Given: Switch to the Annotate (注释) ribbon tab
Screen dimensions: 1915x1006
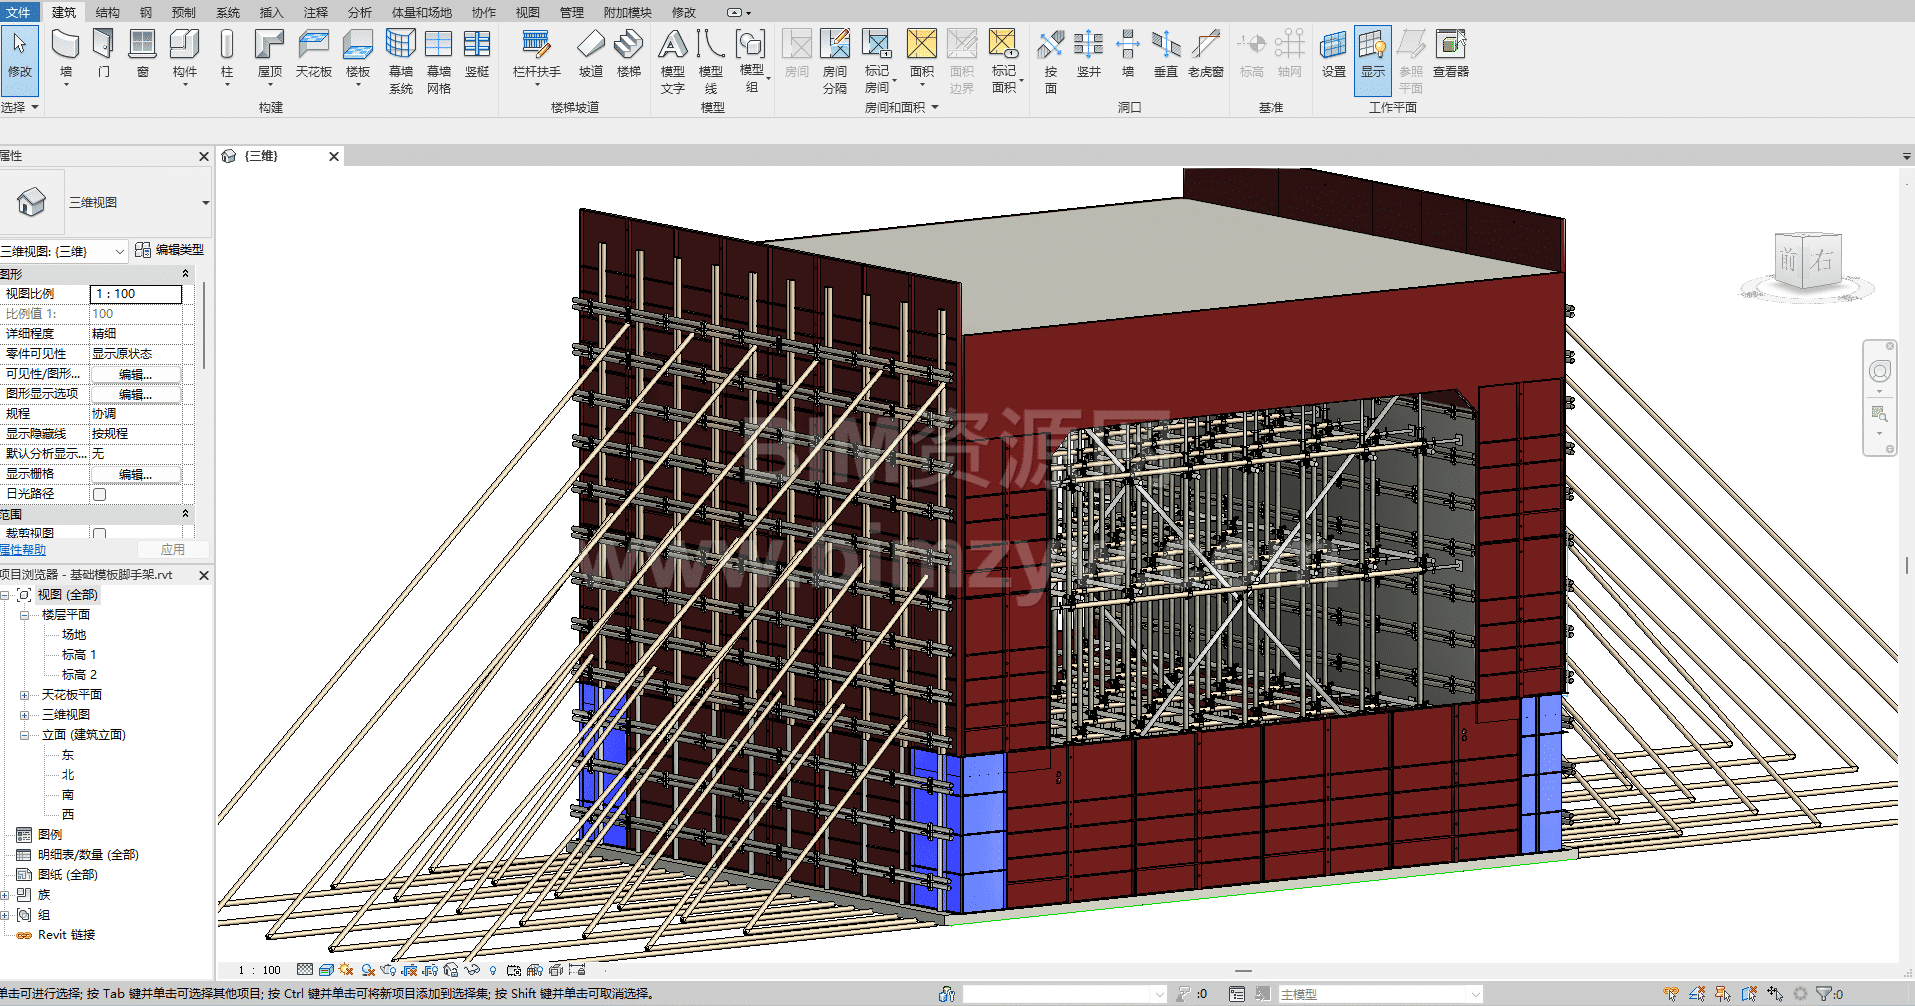Looking at the screenshot, I should (x=316, y=12).
